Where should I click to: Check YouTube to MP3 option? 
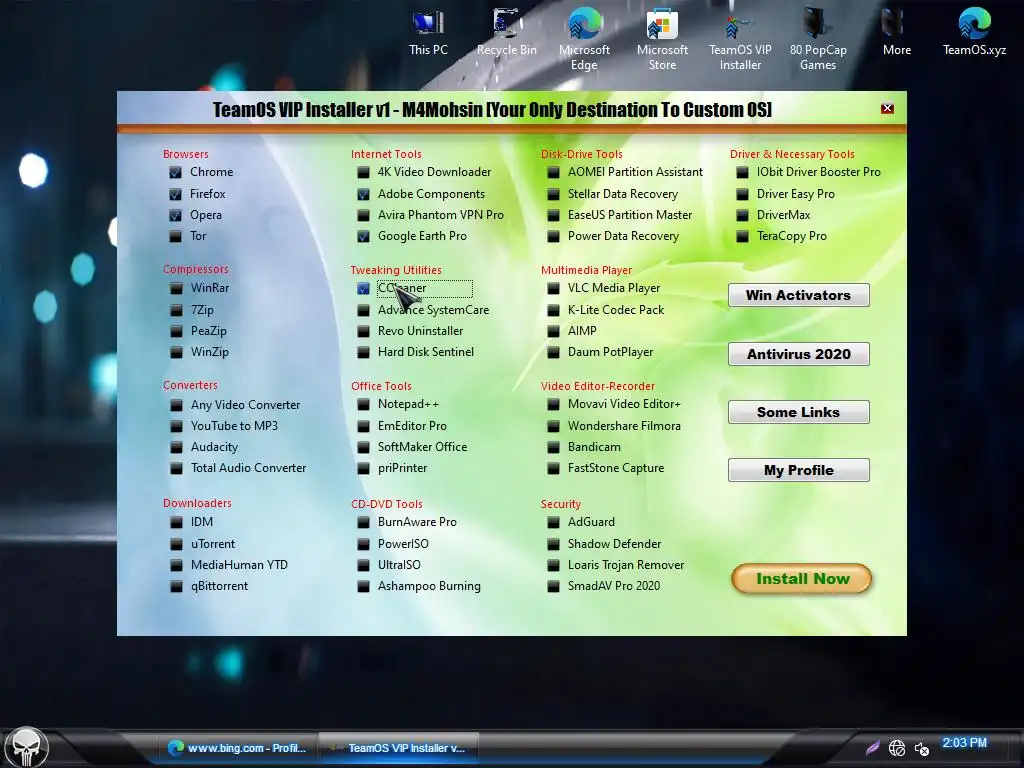176,426
